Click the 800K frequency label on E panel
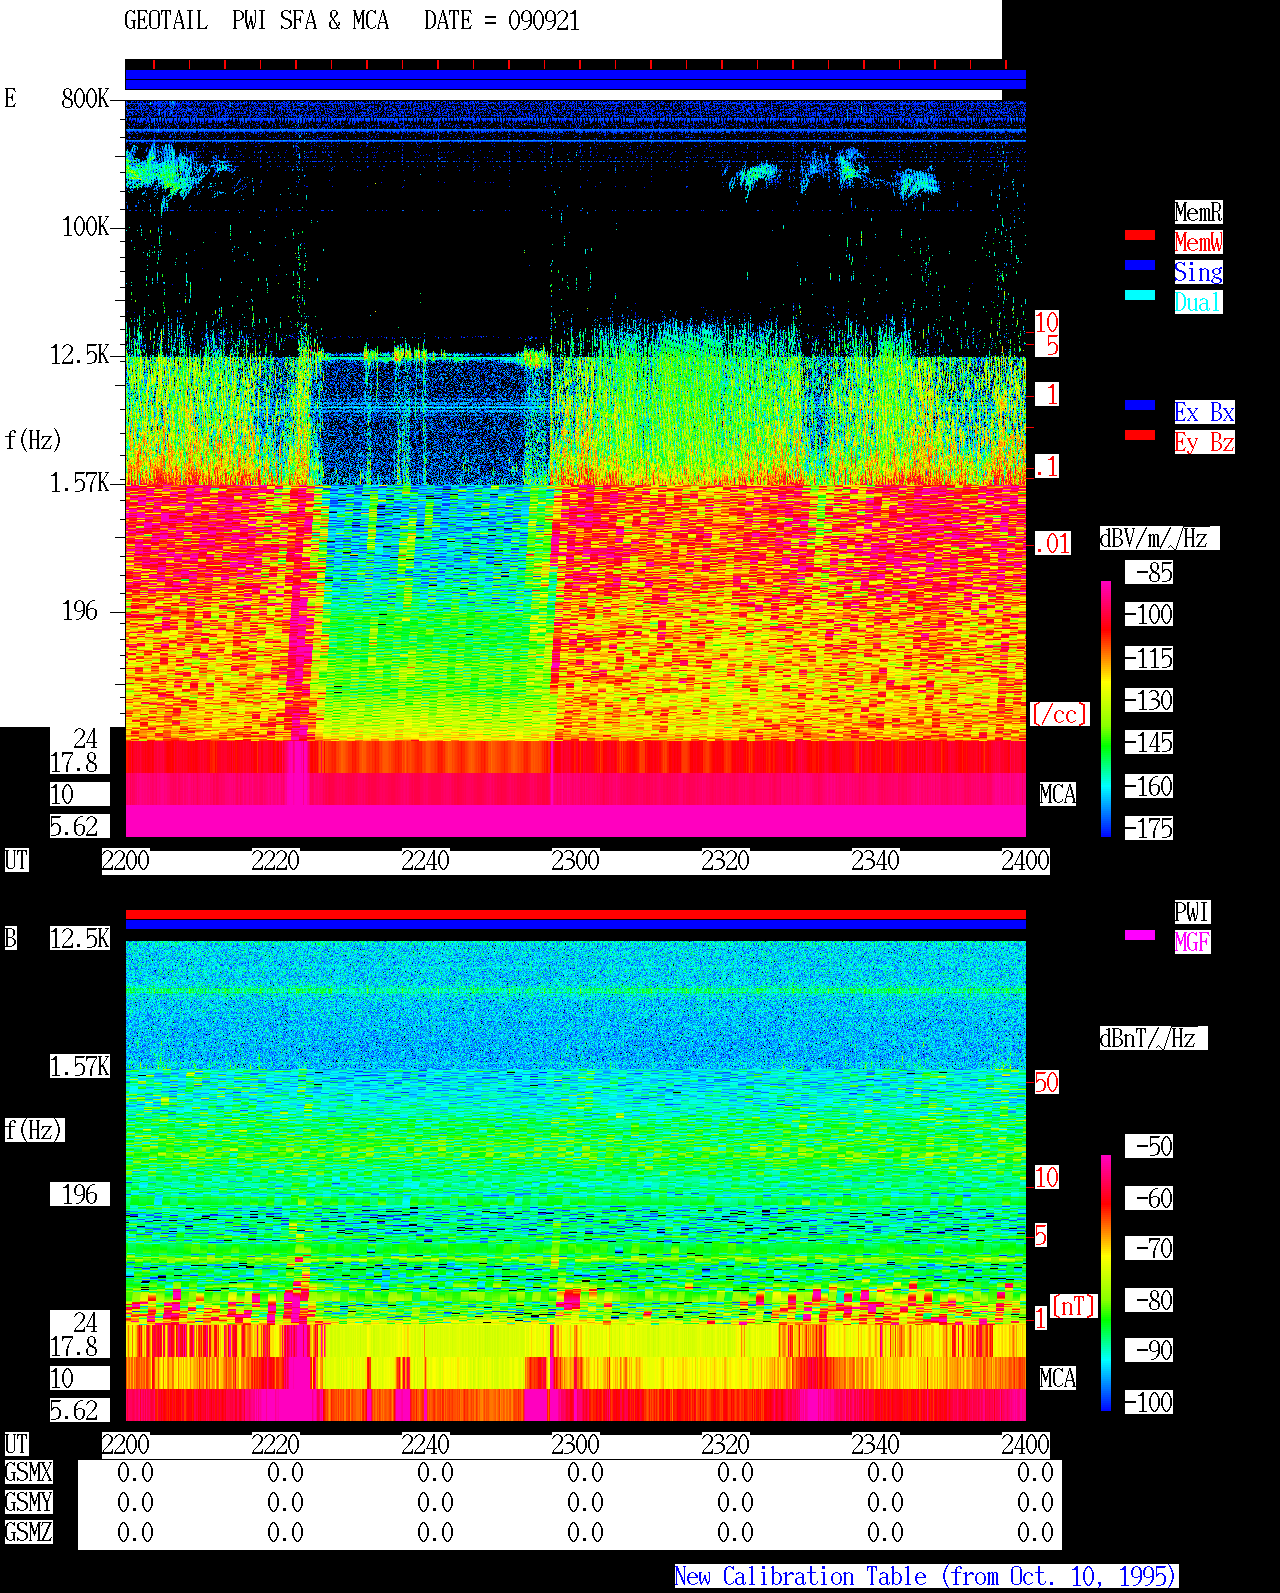Image resolution: width=1280 pixels, height=1593 pixels. 85,99
